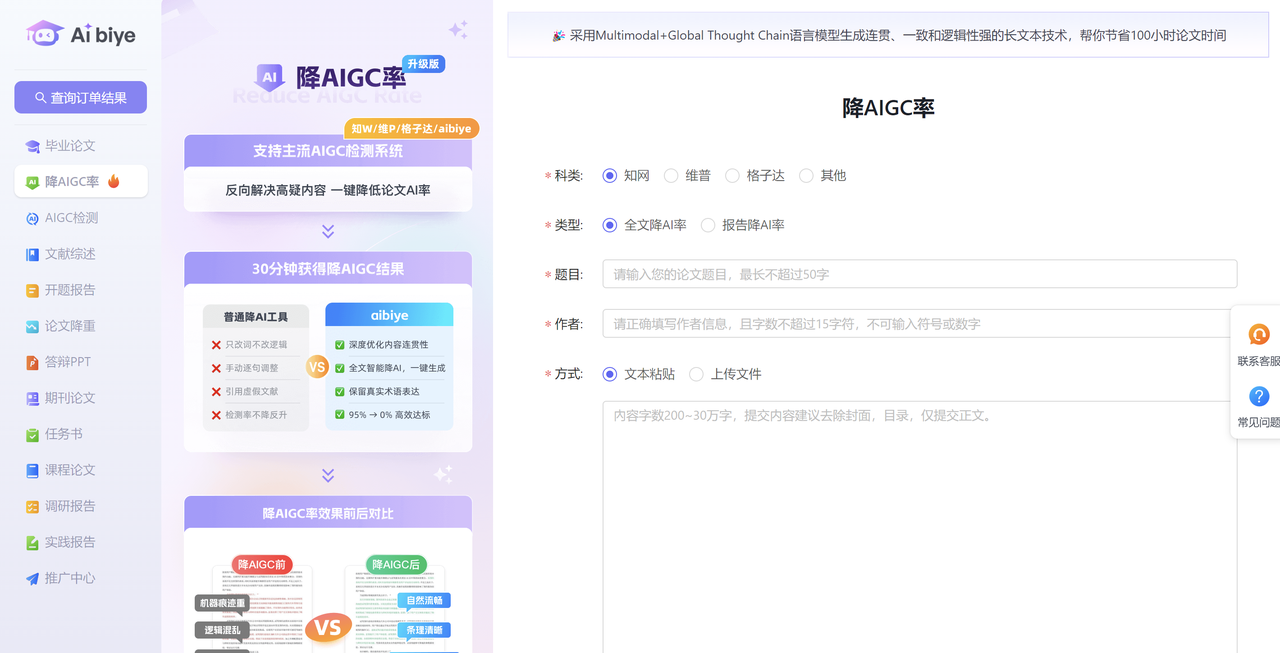Click the 降AIGC率效果前后对比 card header
This screenshot has height=653, width=1280.
click(328, 513)
